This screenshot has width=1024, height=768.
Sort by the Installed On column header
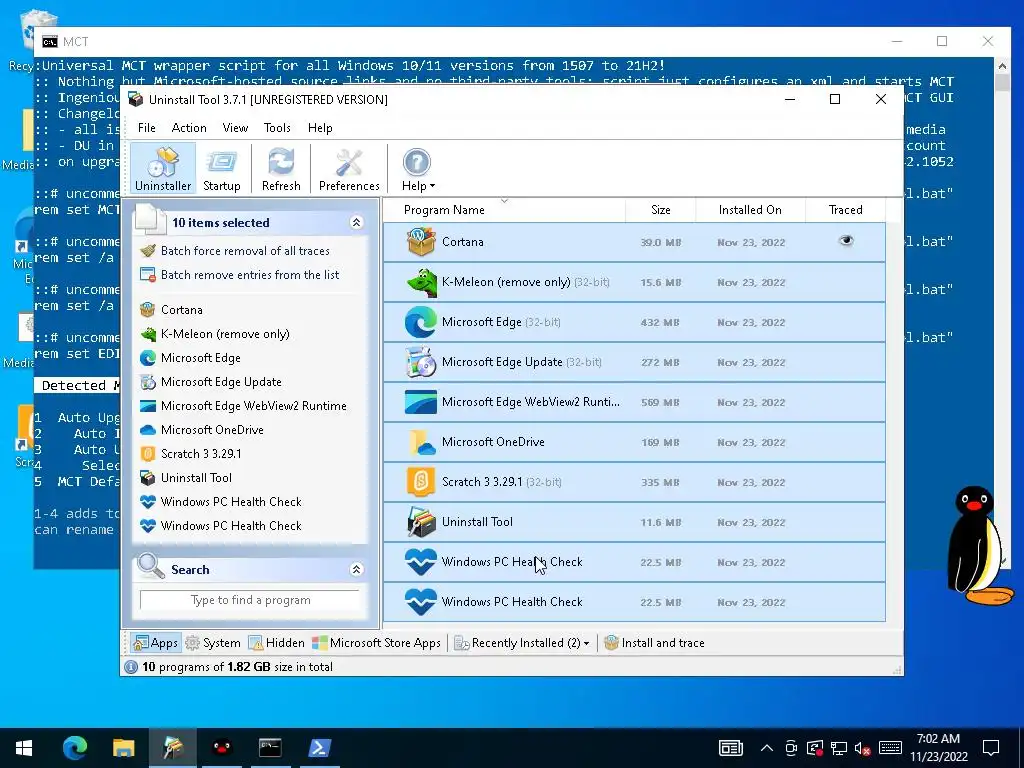click(750, 210)
